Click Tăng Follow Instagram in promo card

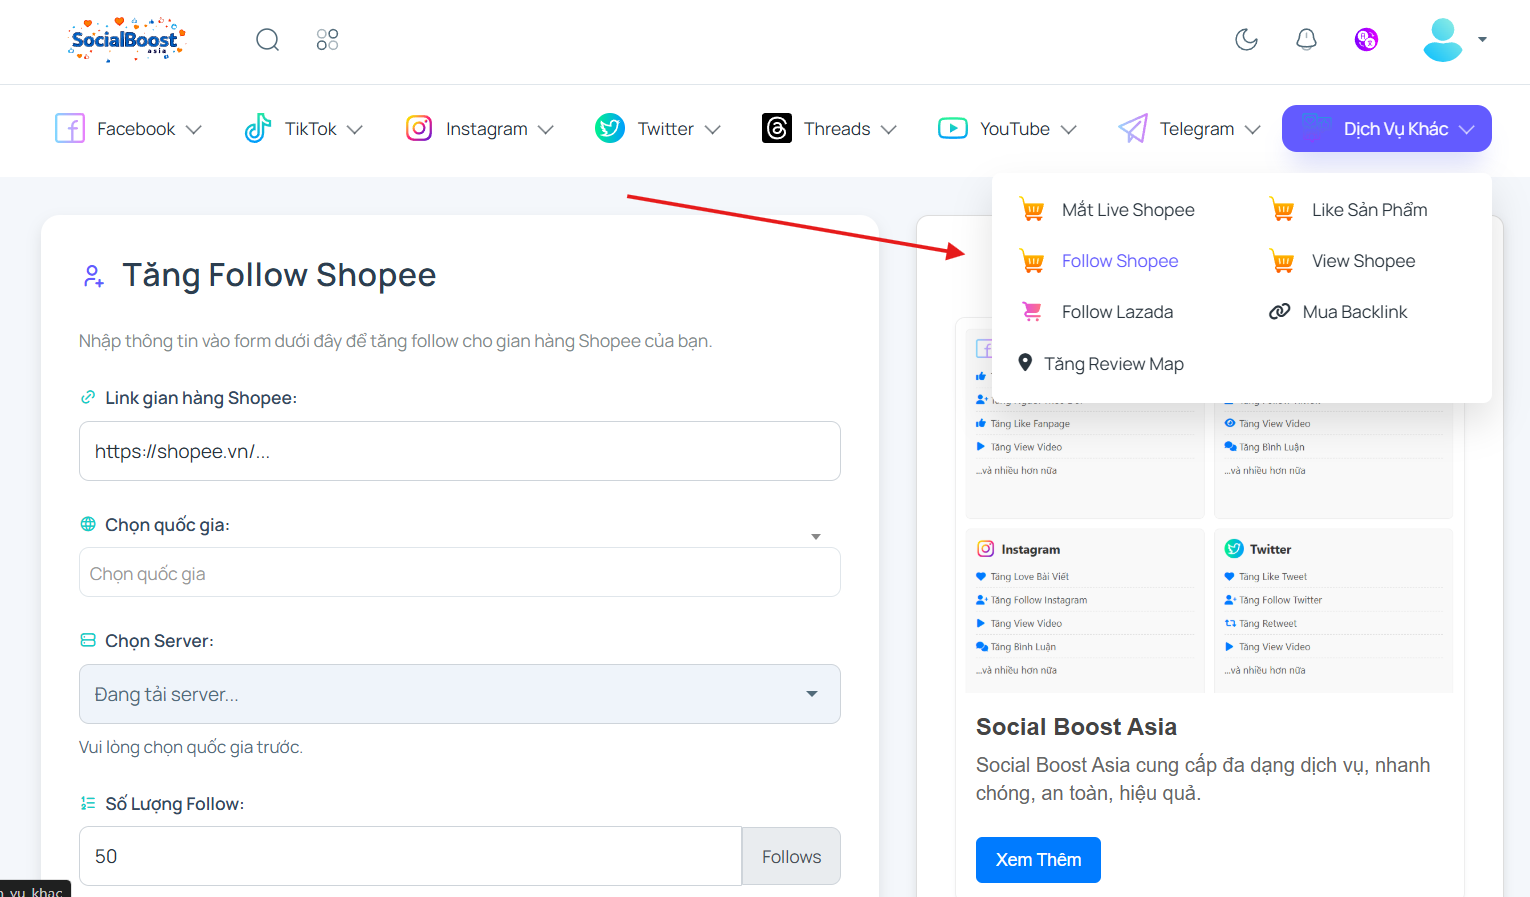click(x=1038, y=600)
